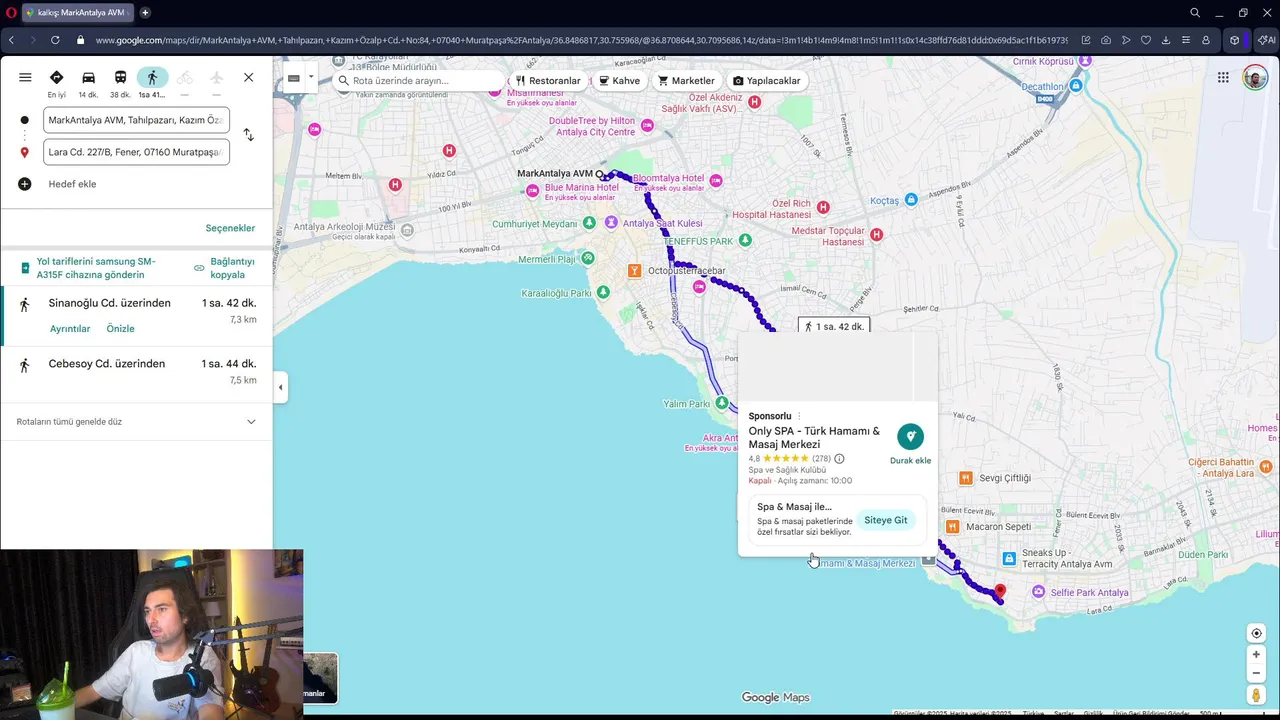The image size is (1280, 720).
Task: Zoom in on the map
Action: tap(1256, 655)
